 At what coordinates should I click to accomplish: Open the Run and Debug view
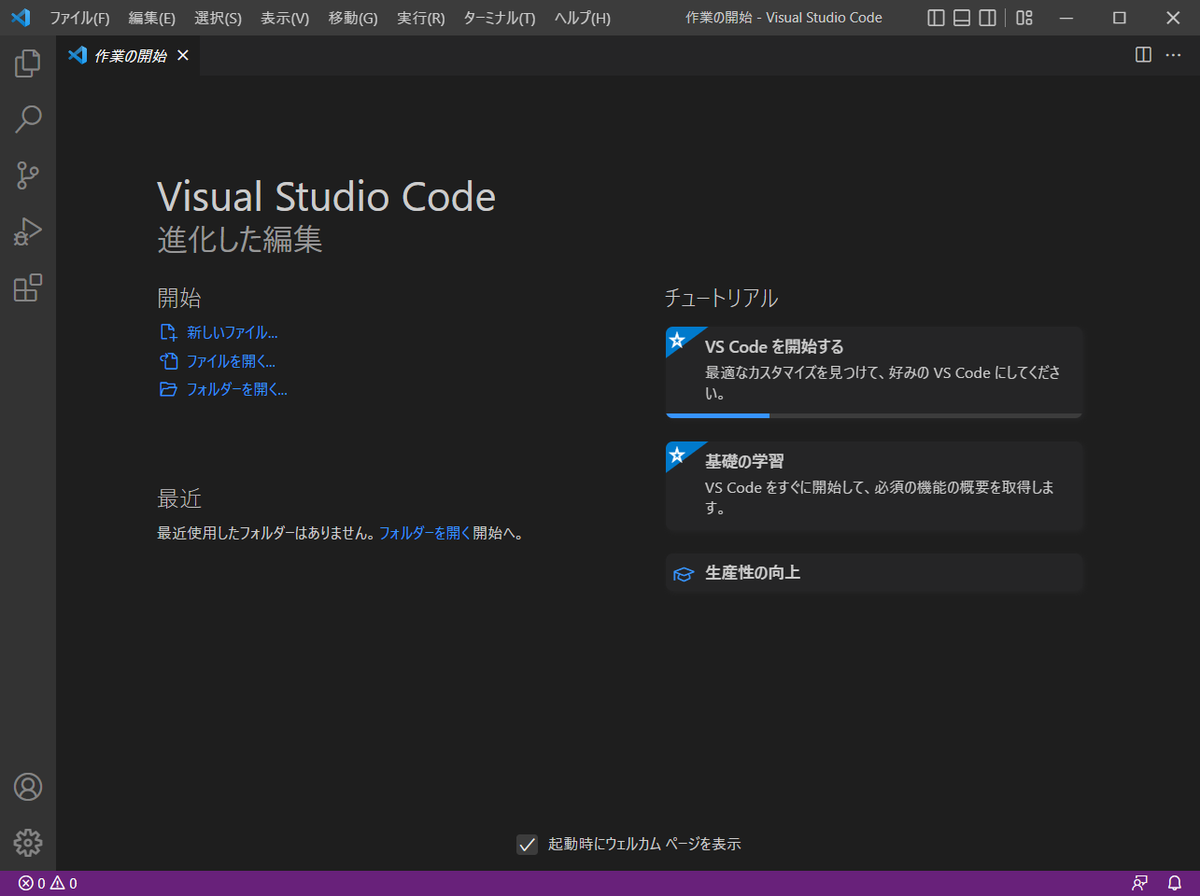[28, 232]
